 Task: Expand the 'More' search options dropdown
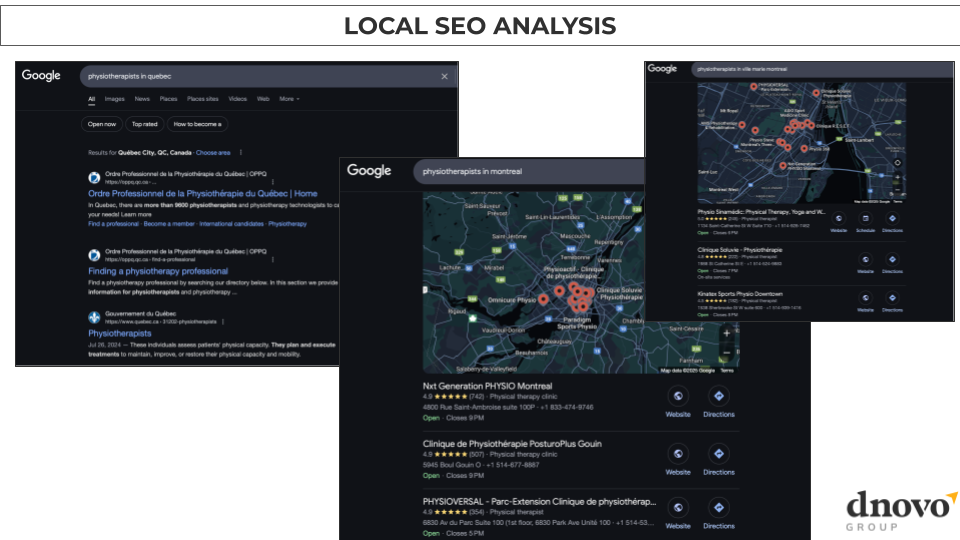[x=289, y=99]
